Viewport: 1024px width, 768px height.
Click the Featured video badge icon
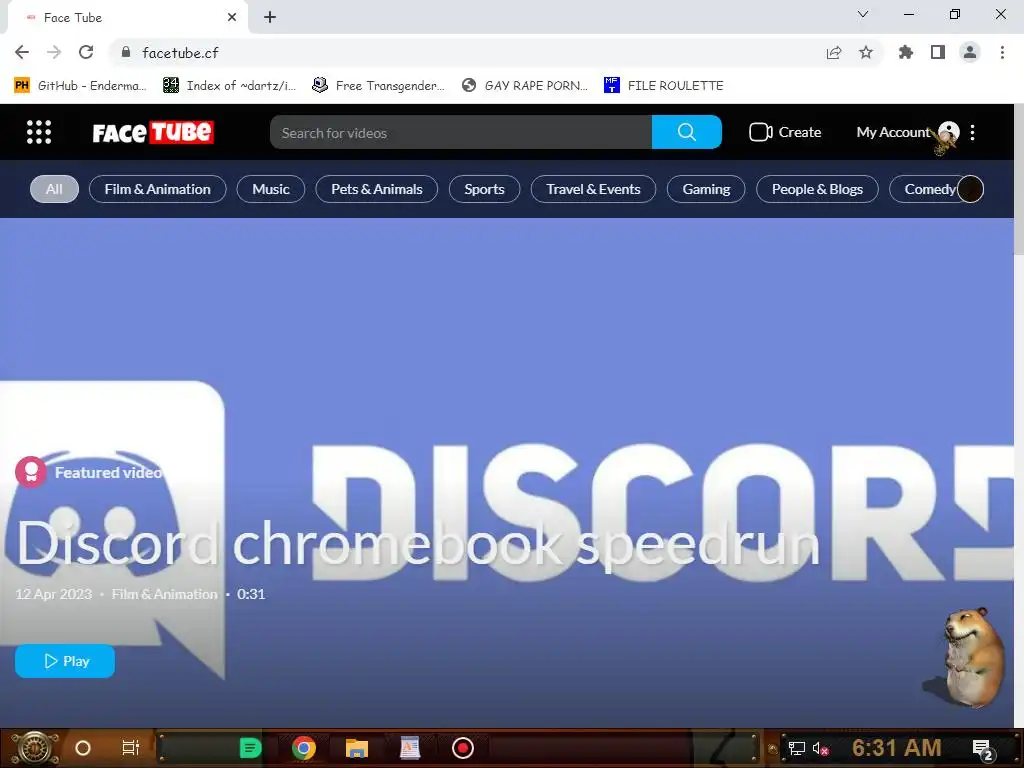pyautogui.click(x=31, y=472)
